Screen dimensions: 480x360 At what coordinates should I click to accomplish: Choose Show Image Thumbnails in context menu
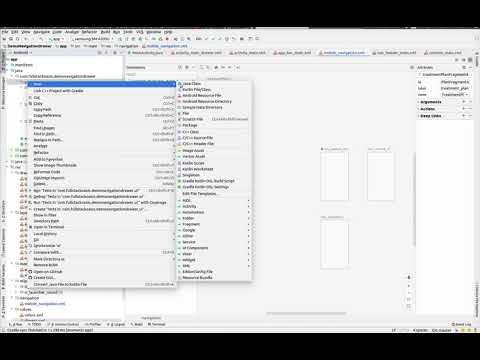point(101,165)
